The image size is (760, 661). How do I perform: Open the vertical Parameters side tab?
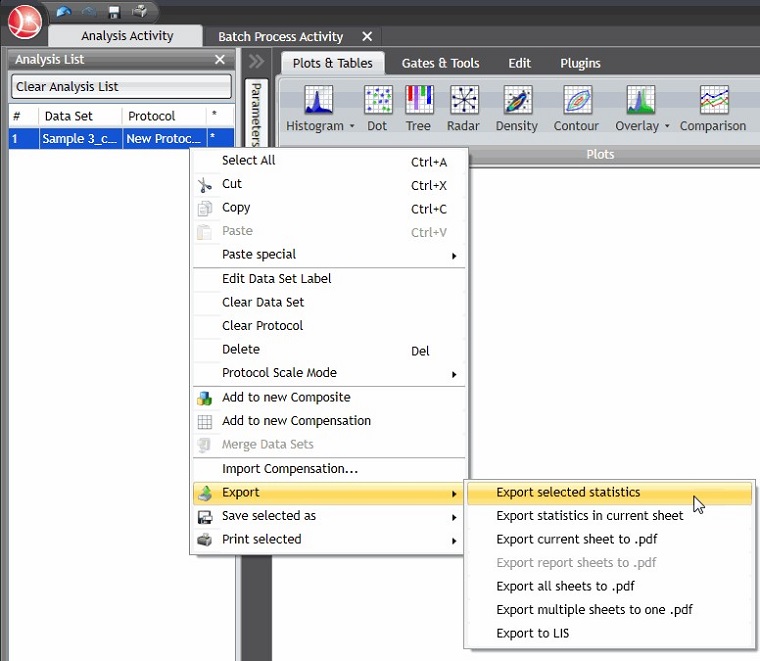pyautogui.click(x=256, y=114)
